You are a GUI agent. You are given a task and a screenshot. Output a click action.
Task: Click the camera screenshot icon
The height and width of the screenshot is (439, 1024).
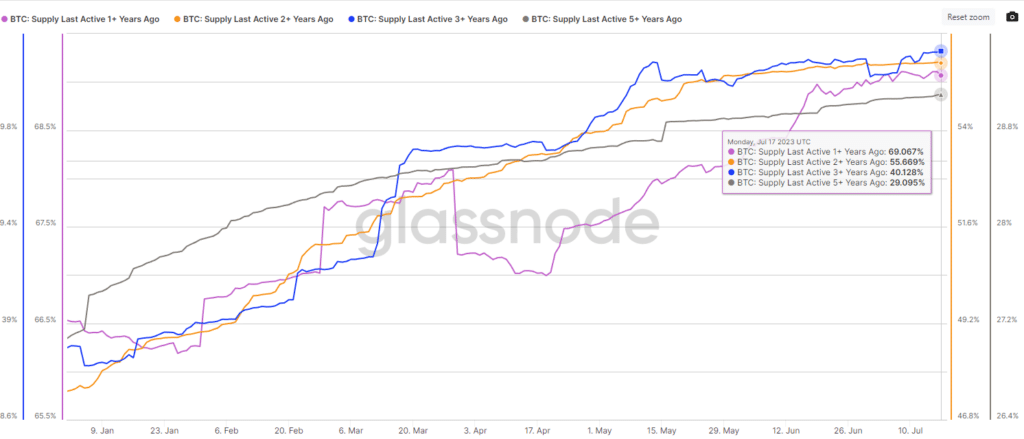1011,17
